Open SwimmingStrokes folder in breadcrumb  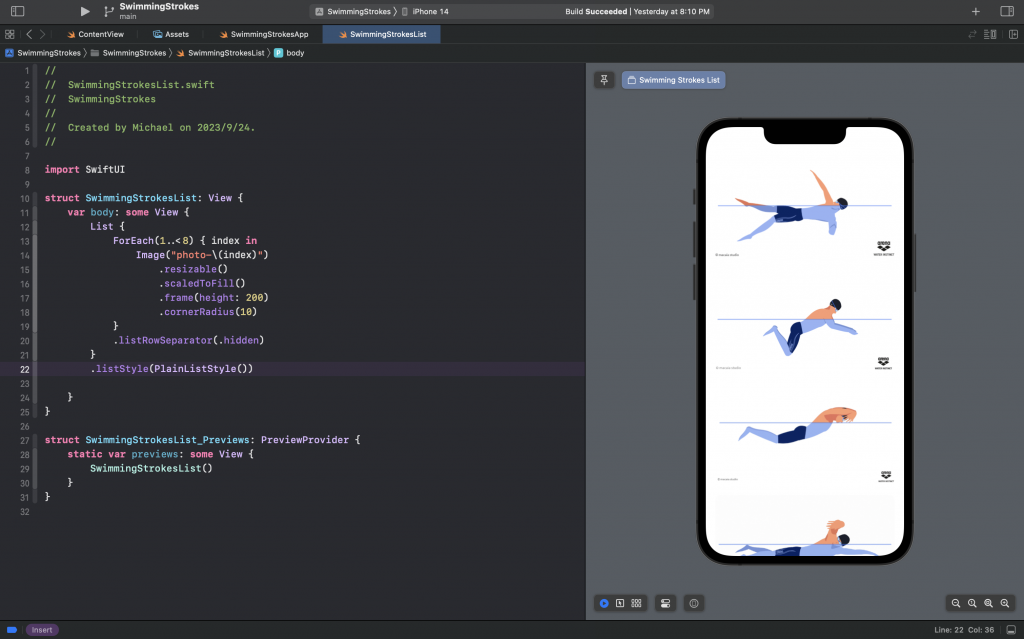pos(129,53)
